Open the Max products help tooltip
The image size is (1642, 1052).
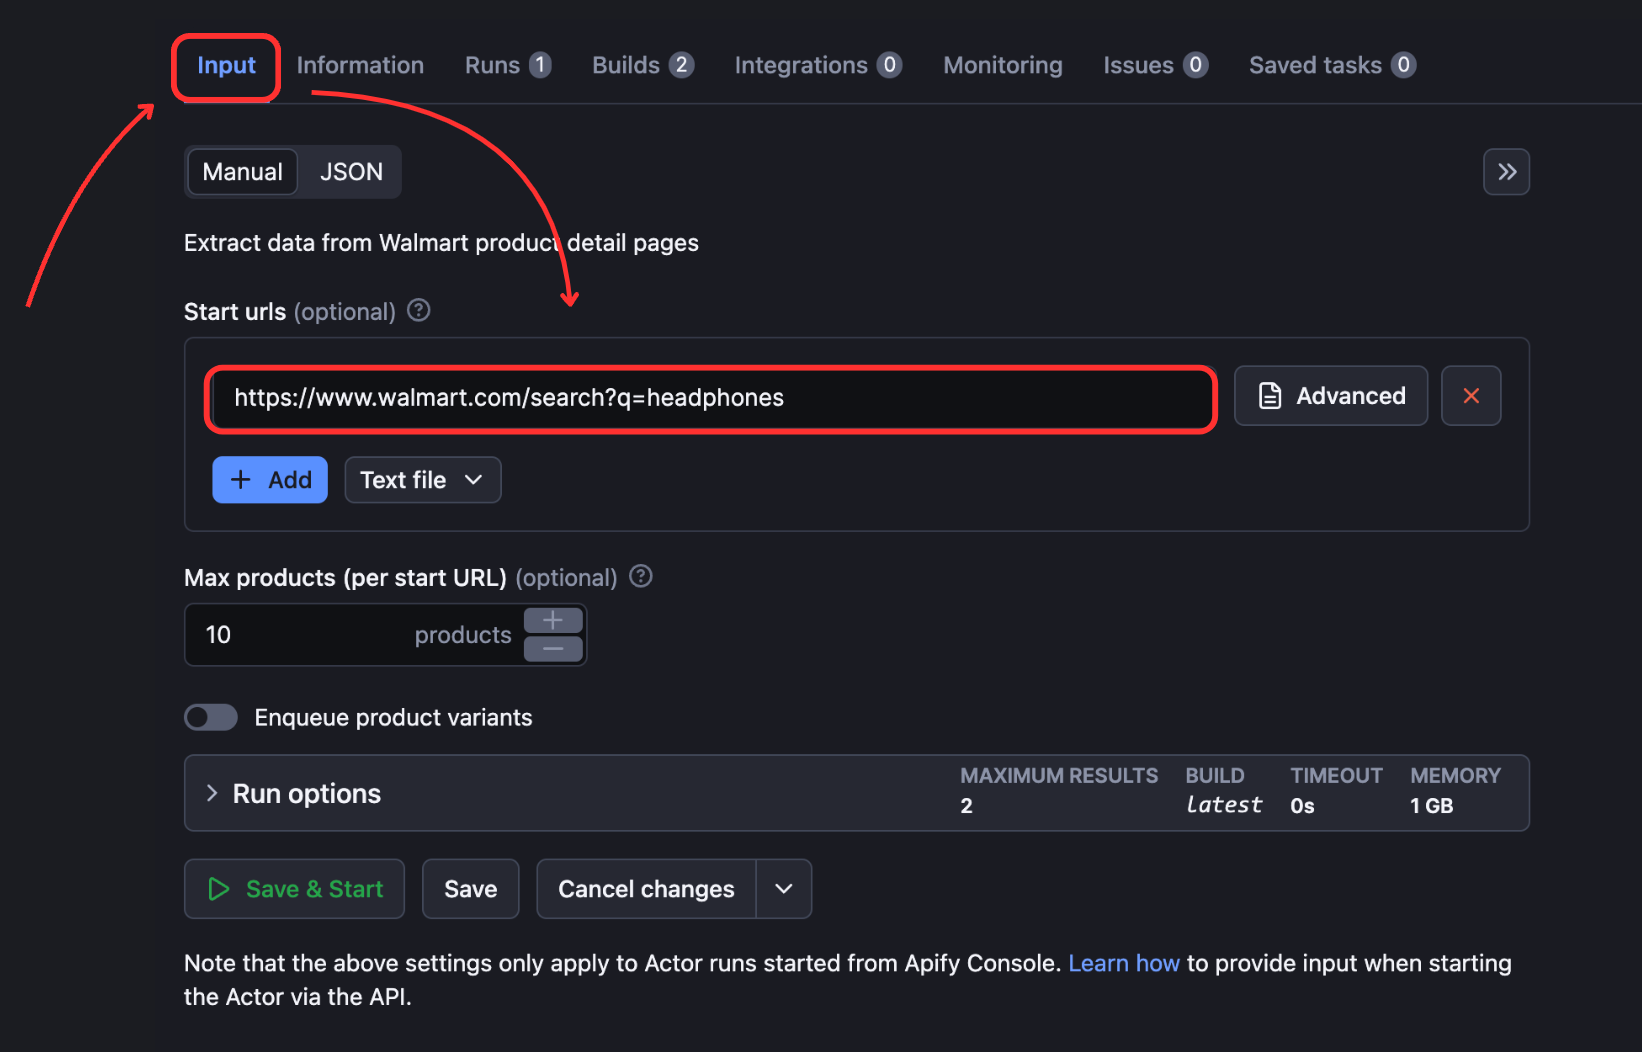pyautogui.click(x=640, y=576)
